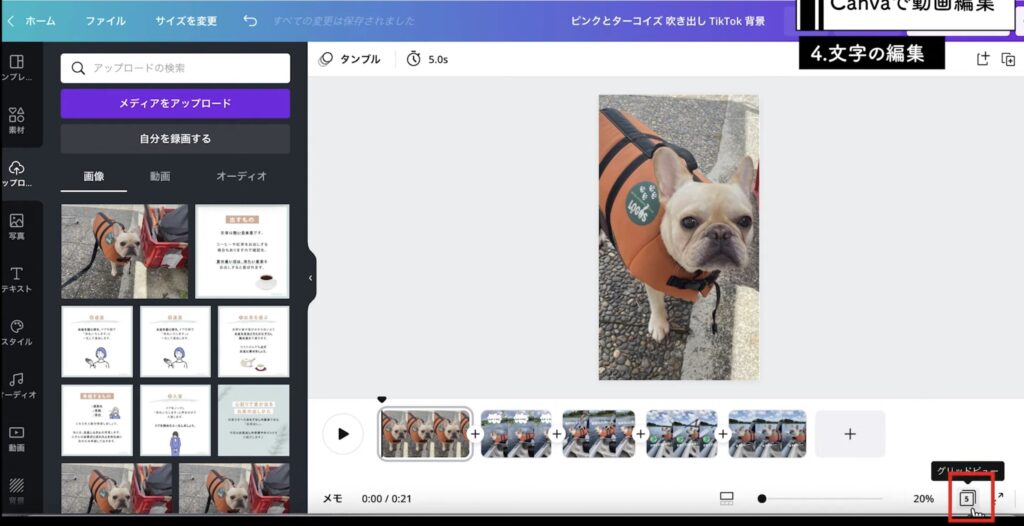Switch to the オーディオ uploads tab
Image resolution: width=1024 pixels, height=526 pixels.
(x=242, y=176)
